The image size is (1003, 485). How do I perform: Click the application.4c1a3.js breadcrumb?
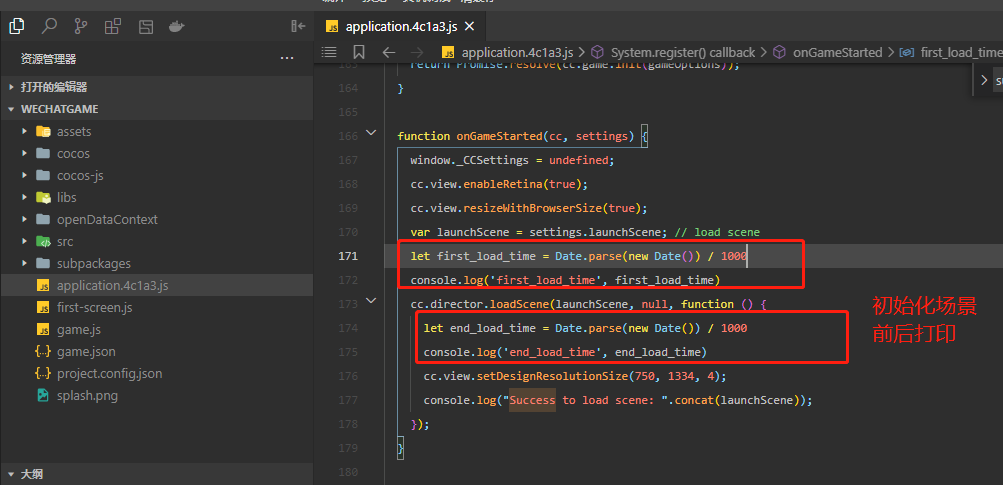point(517,52)
